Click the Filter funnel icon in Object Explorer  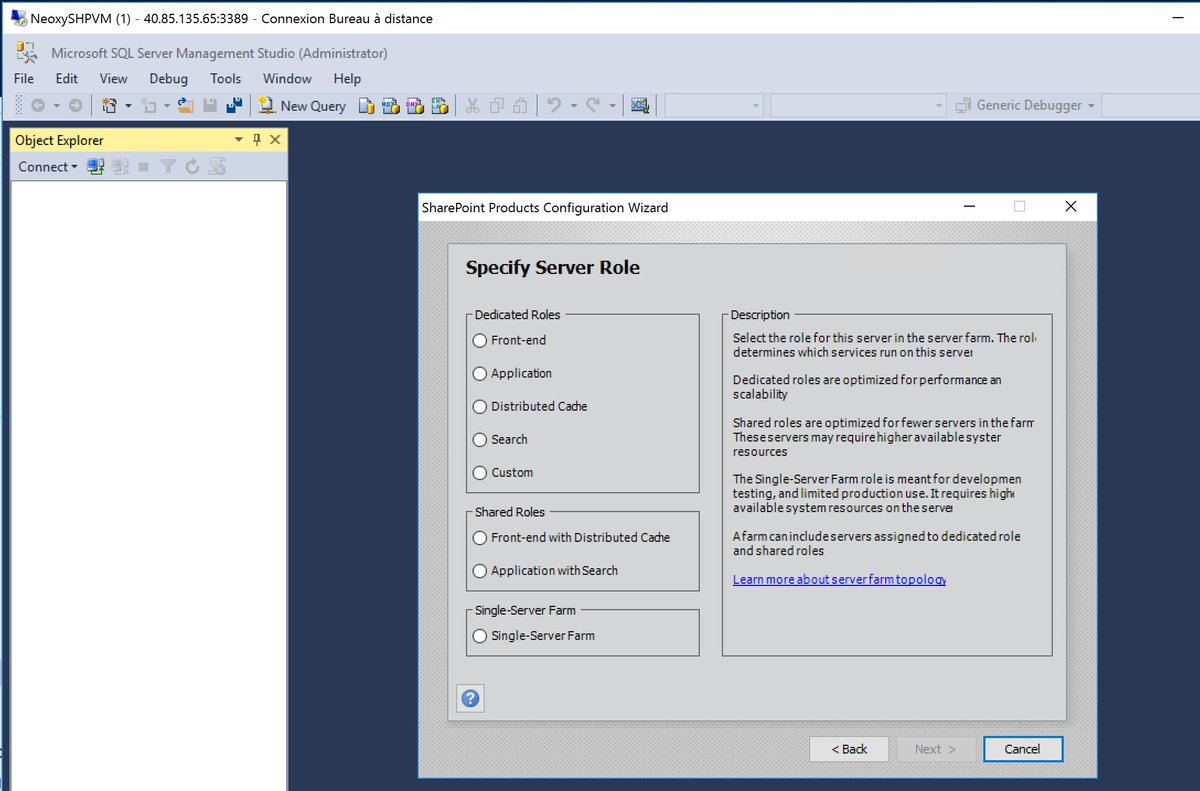click(x=168, y=167)
